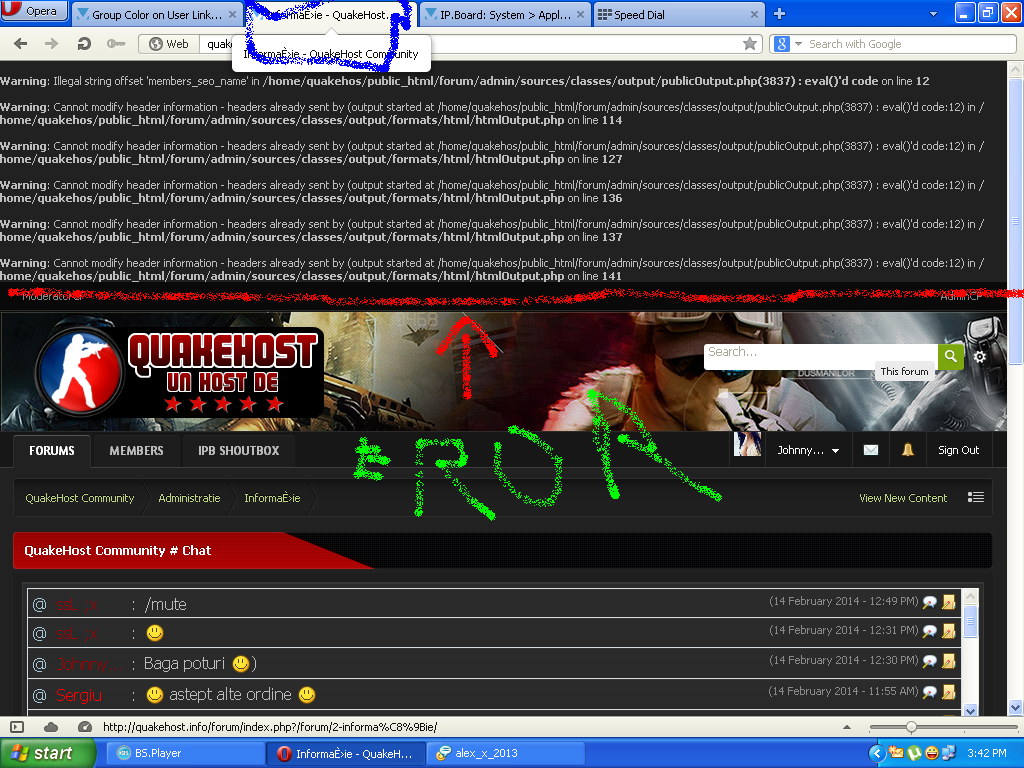Edit the 12:30 PM shout with the bubble icon
Image resolution: width=1024 pixels, height=768 pixels.
(929, 662)
